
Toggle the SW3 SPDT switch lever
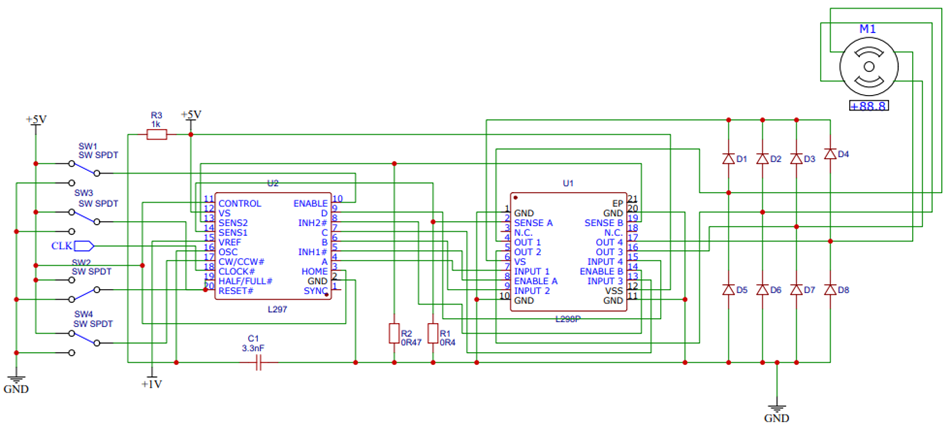[85, 217]
